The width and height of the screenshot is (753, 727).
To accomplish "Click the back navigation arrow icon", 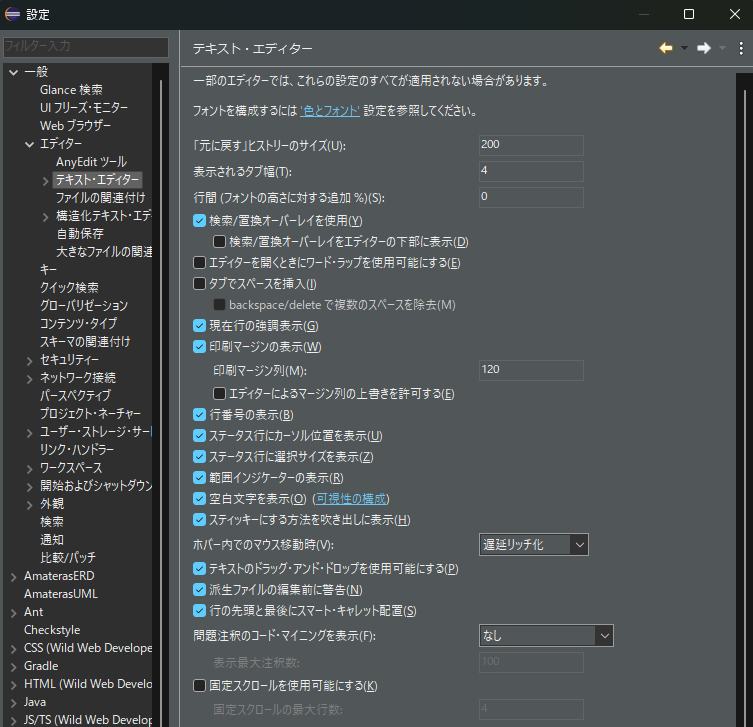I will [x=666, y=48].
